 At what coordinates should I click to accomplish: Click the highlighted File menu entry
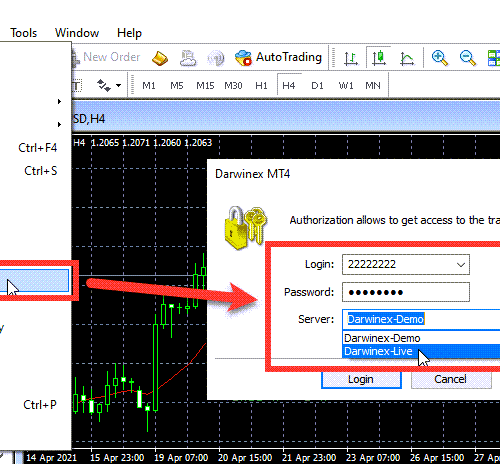(x=34, y=281)
